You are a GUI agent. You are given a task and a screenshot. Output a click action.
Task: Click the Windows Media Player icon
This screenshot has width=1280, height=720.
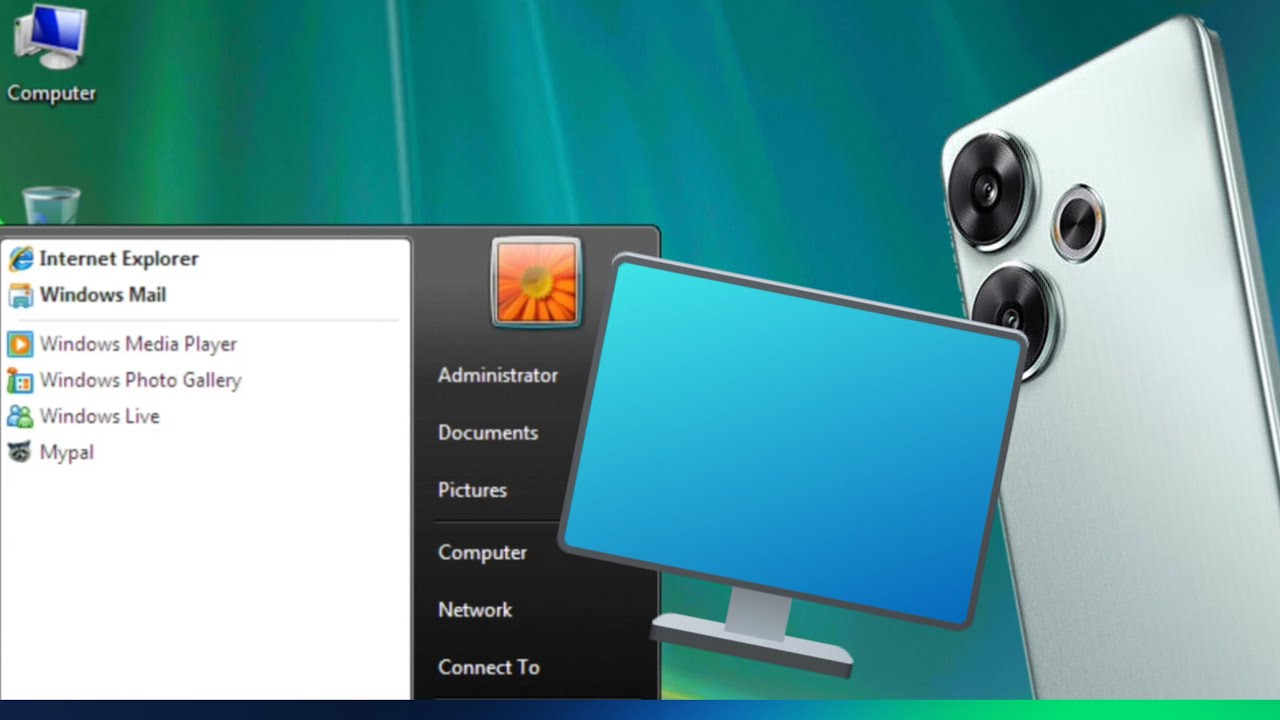point(20,345)
